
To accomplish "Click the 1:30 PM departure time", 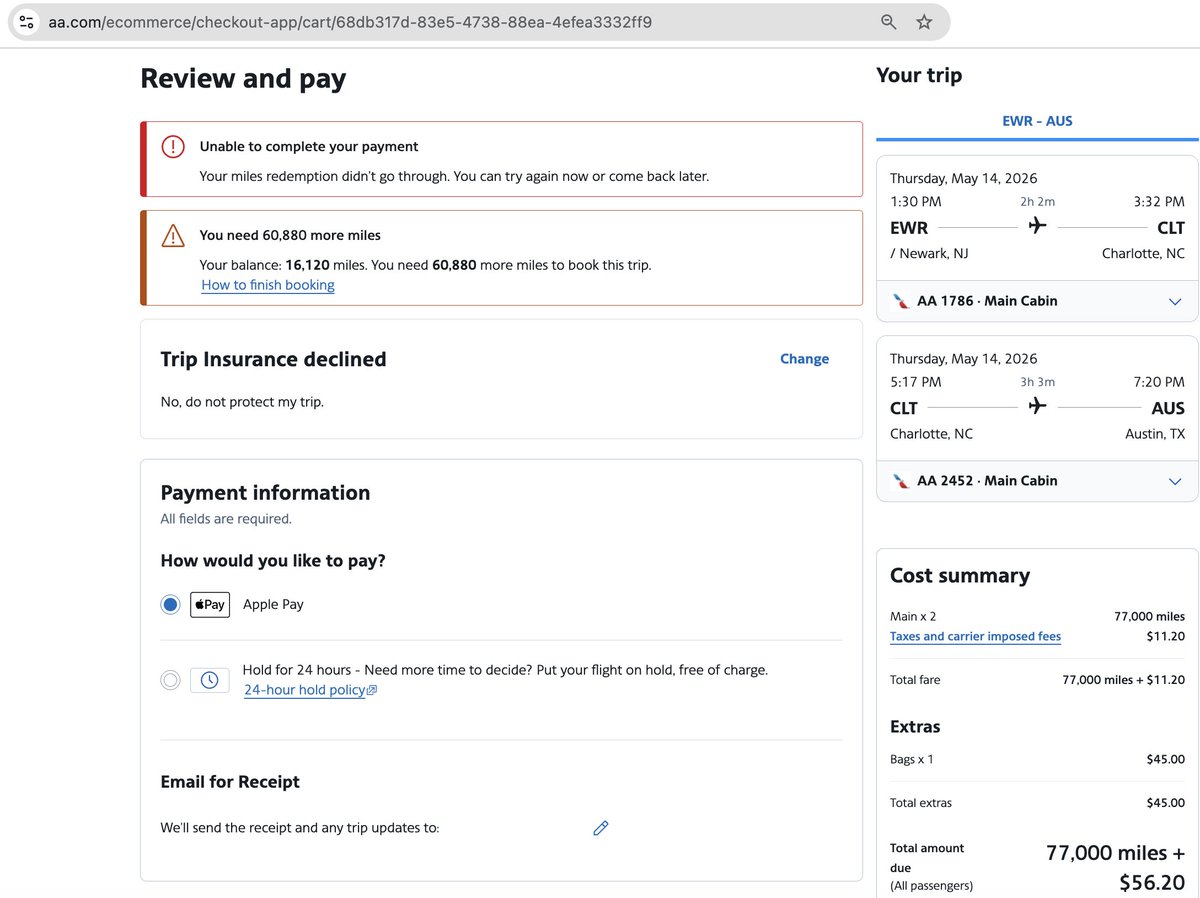I will tap(916, 201).
